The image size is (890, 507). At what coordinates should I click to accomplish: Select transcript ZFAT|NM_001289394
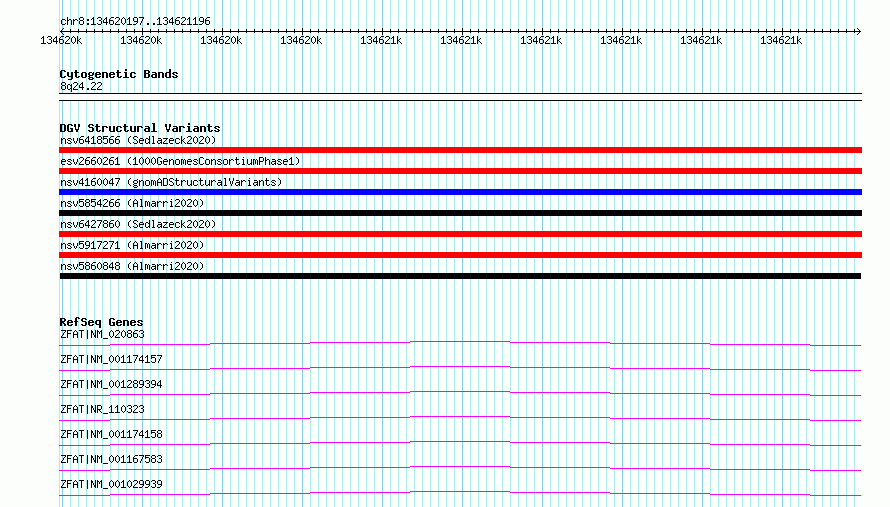(111, 384)
